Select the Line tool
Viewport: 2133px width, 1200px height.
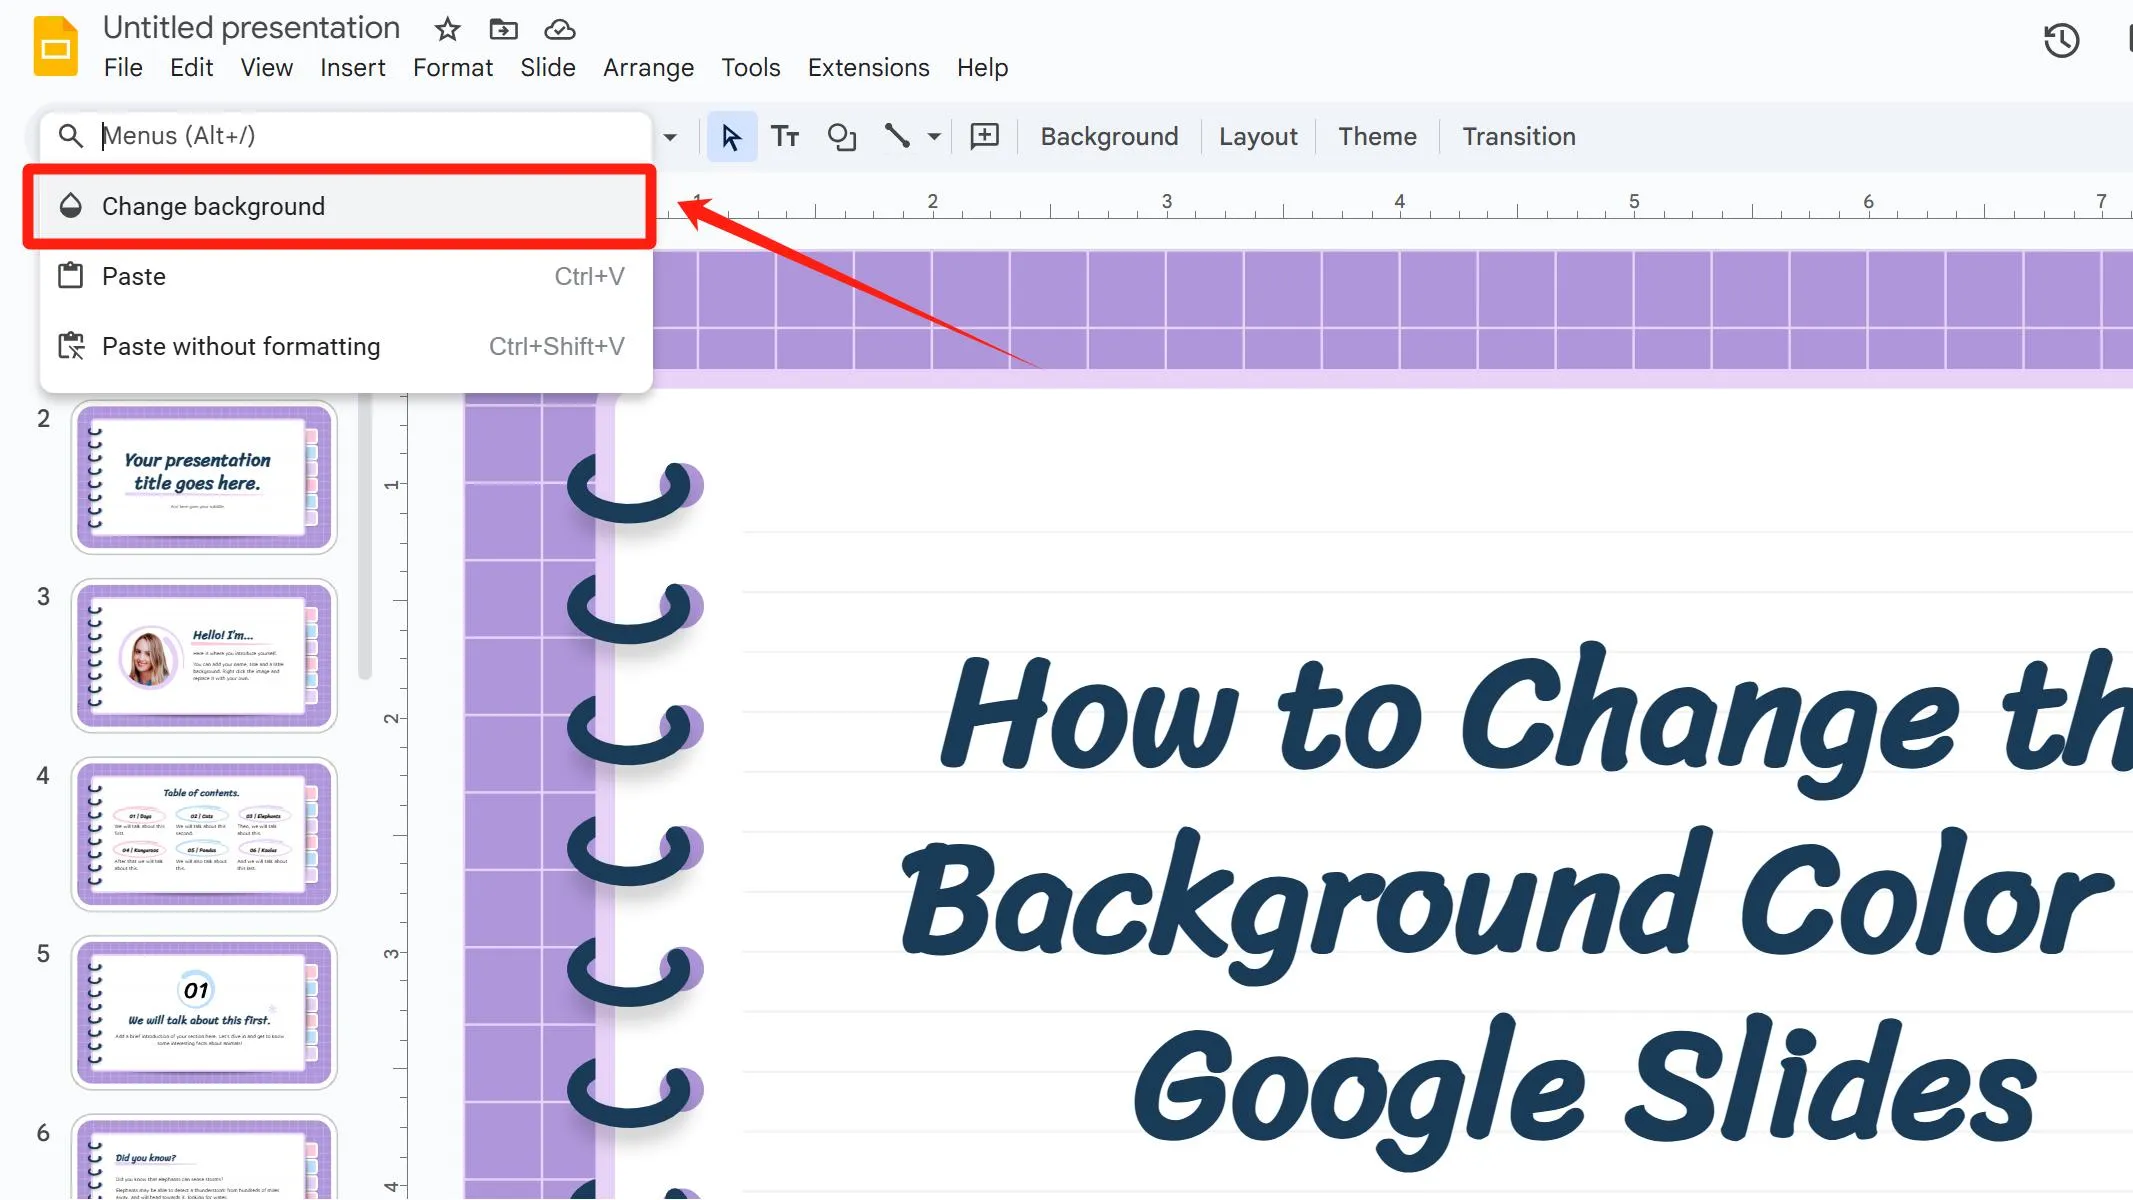point(897,136)
